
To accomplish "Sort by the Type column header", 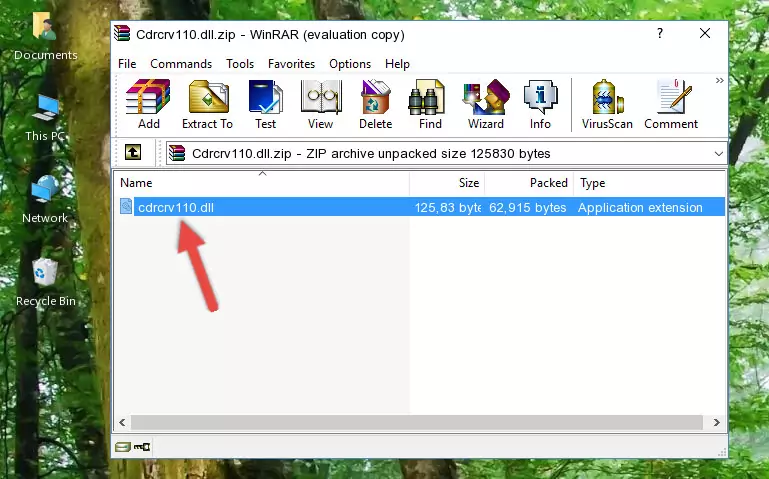I will pos(649,182).
